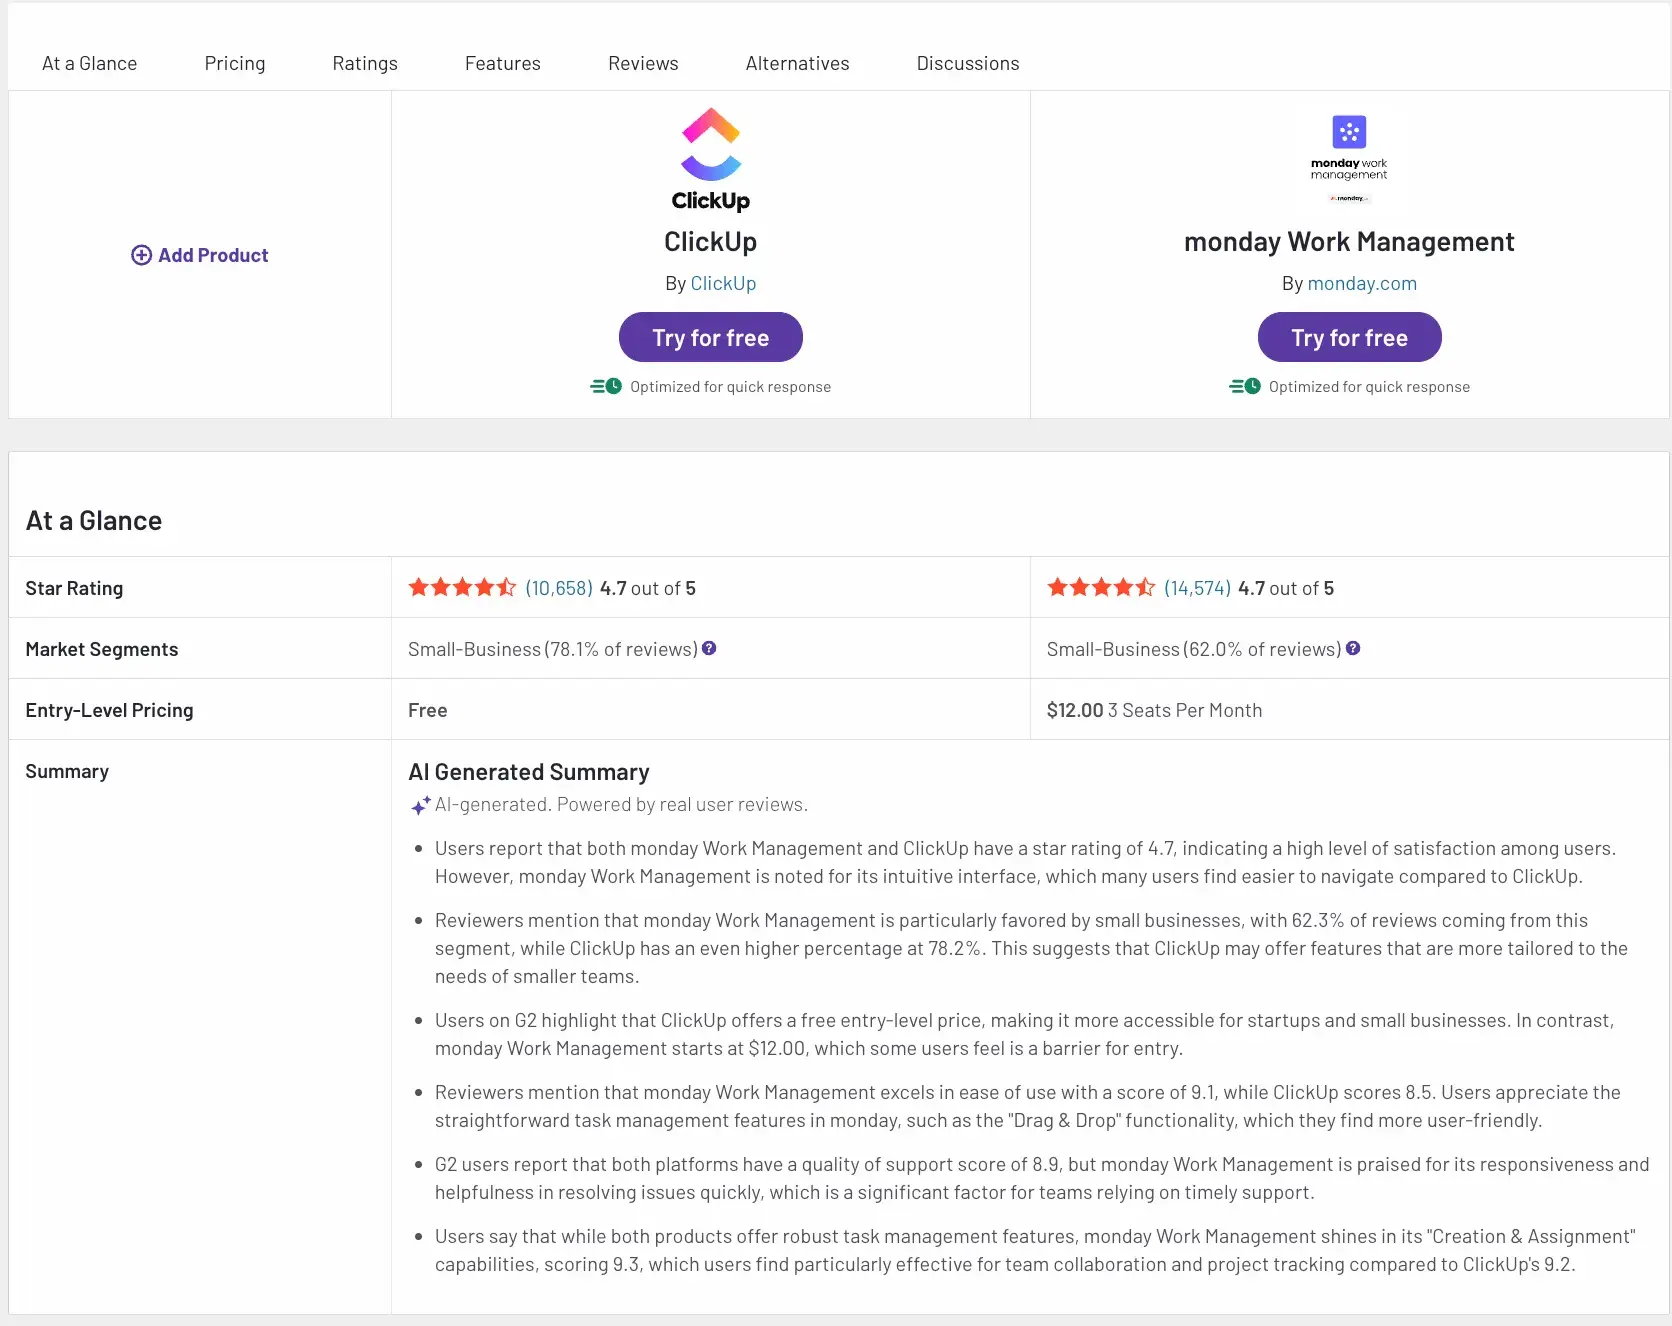1672x1326 pixels.
Task: Click monday's Market Segments info icon
Action: tap(1354, 648)
